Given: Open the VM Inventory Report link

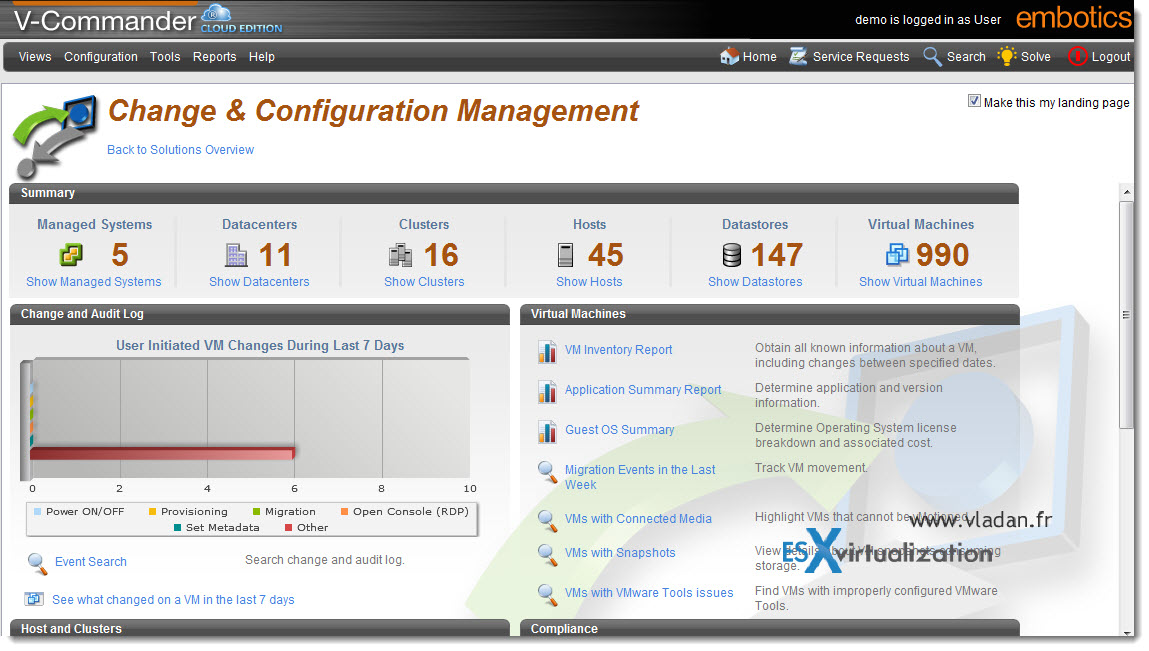Looking at the screenshot, I should 618,350.
